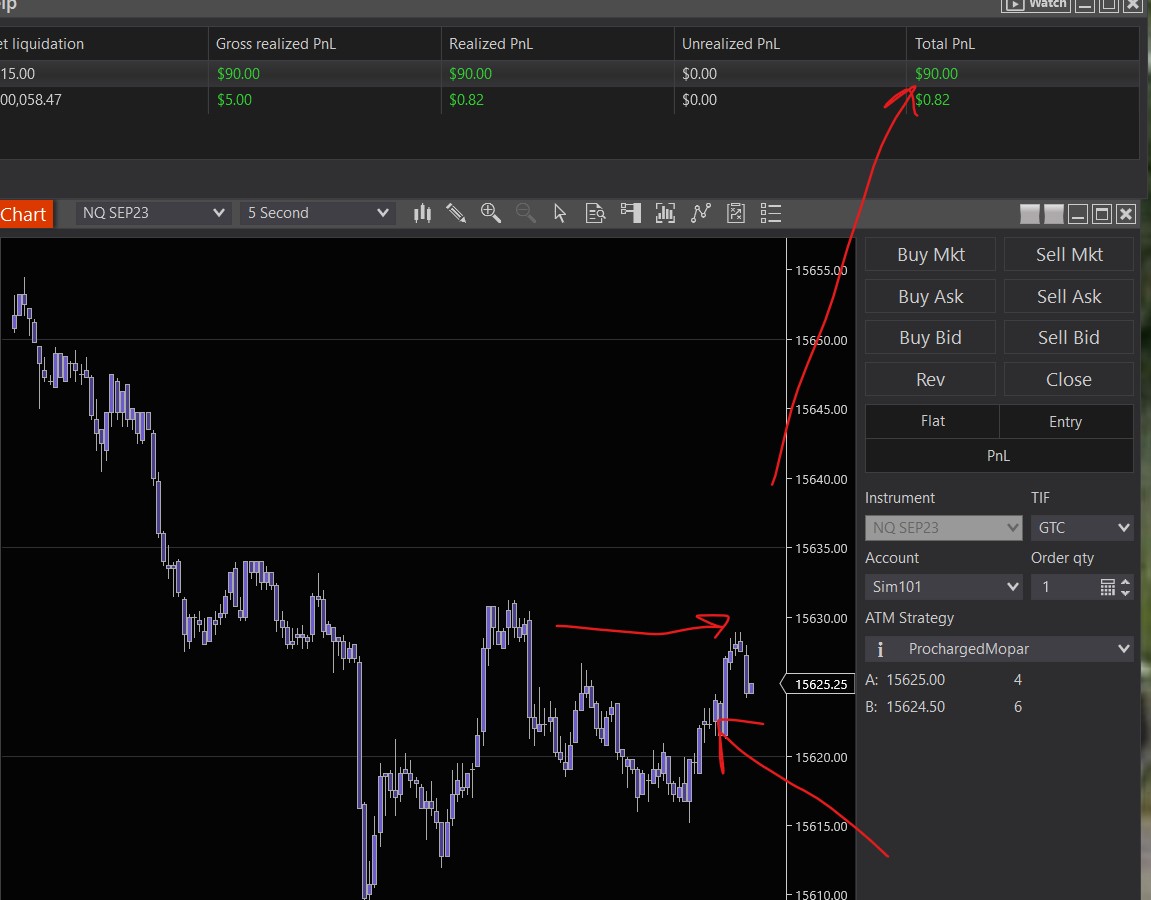Open the Data Series icon
Viewport: 1151px width, 900px height.
click(665, 214)
